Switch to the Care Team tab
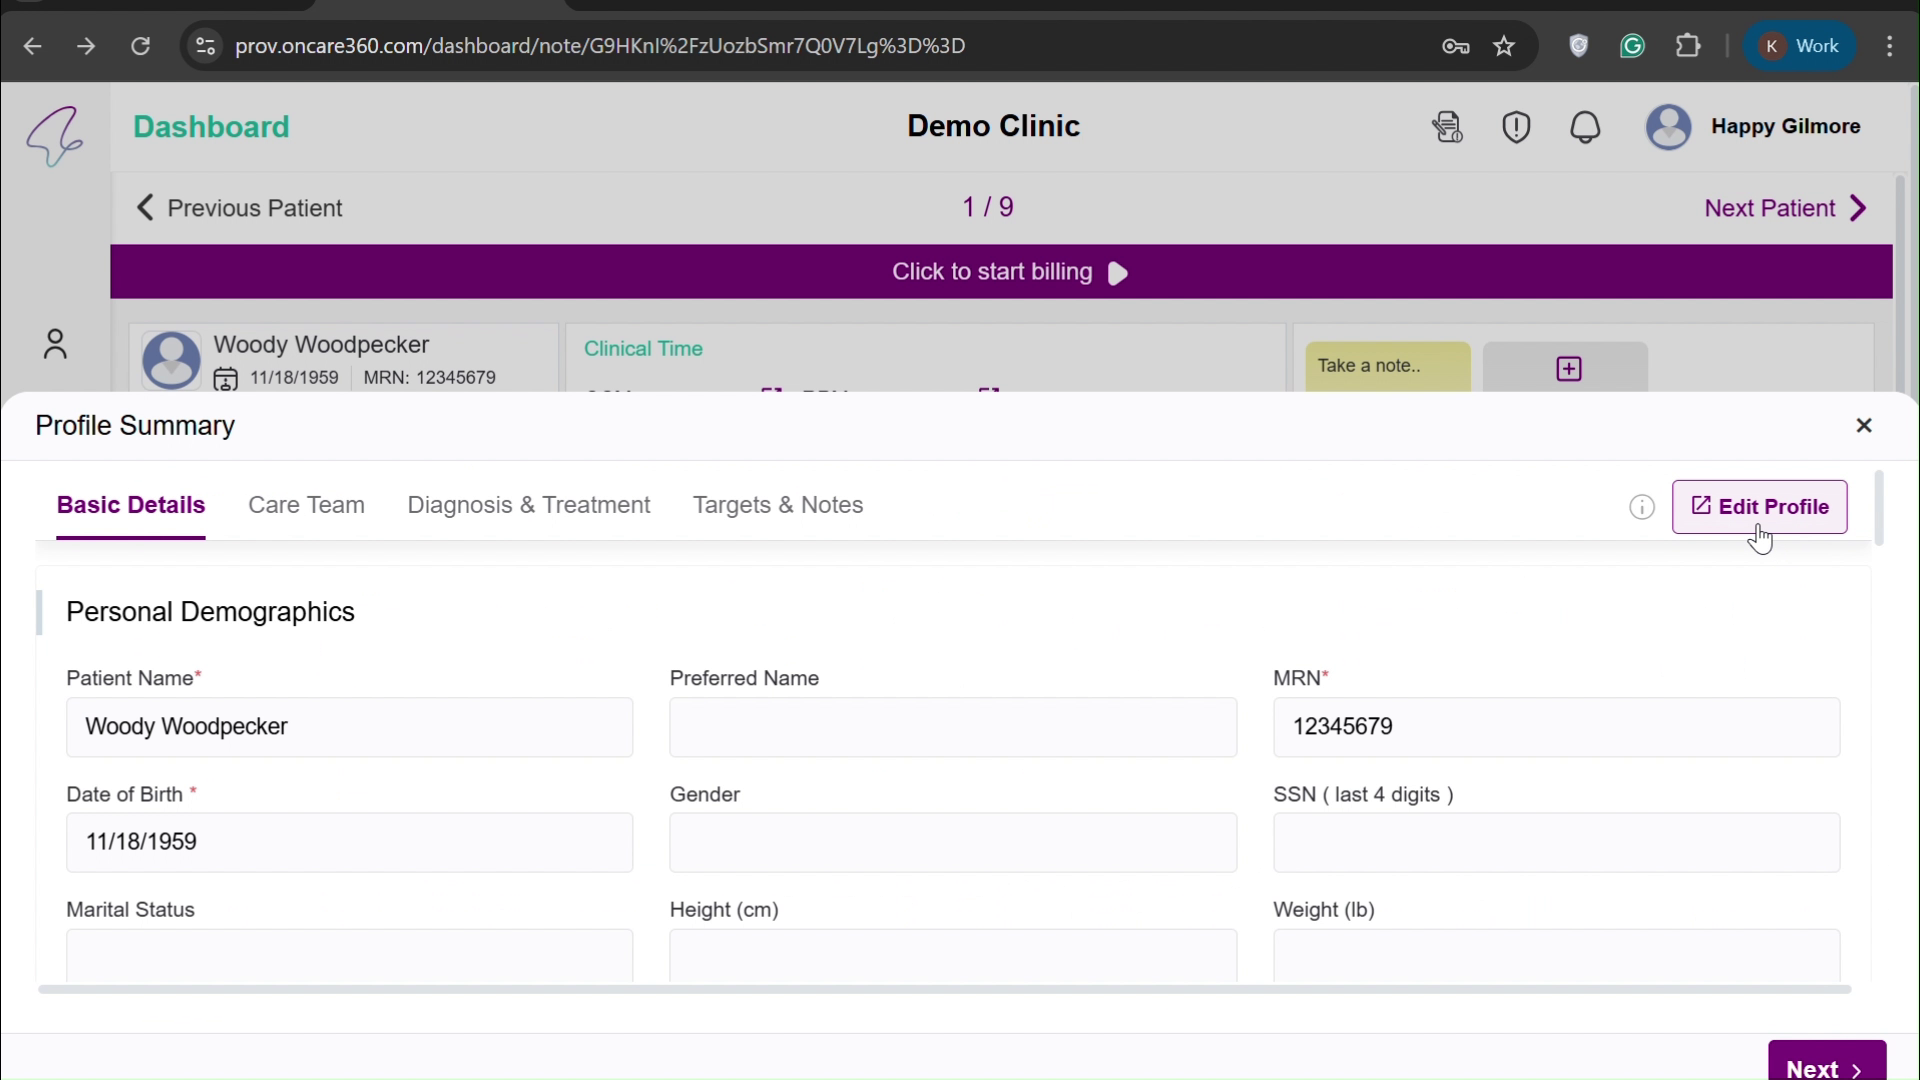Screen dimensions: 1920x1080 coord(306,506)
